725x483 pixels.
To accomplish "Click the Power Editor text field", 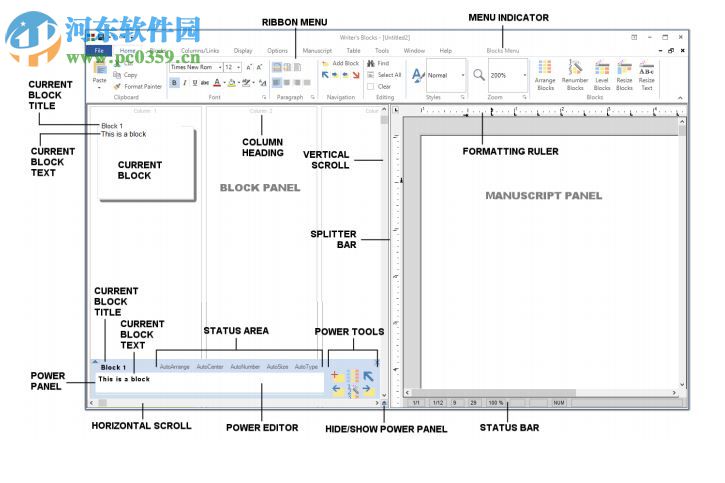I will 209,383.
